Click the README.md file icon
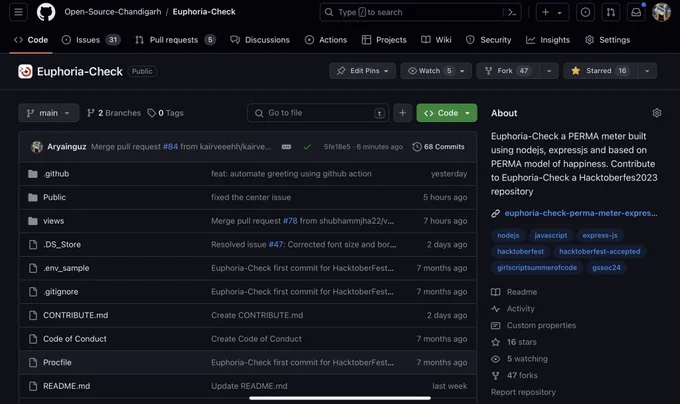680x404 pixels. [x=33, y=386]
